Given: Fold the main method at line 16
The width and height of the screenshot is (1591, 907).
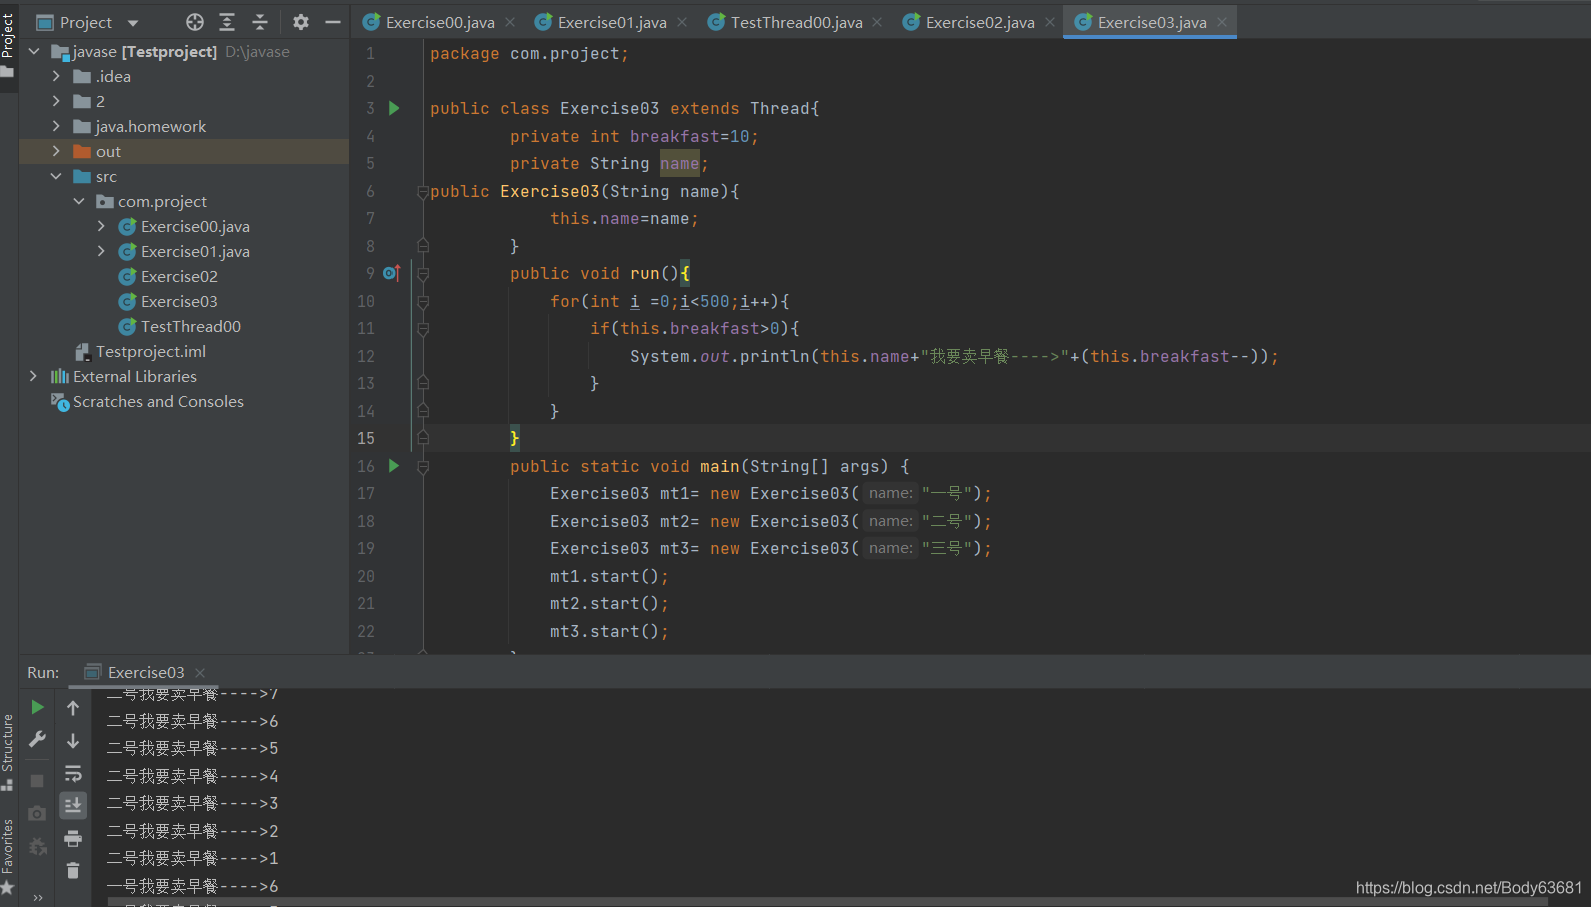Looking at the screenshot, I should point(423,466).
